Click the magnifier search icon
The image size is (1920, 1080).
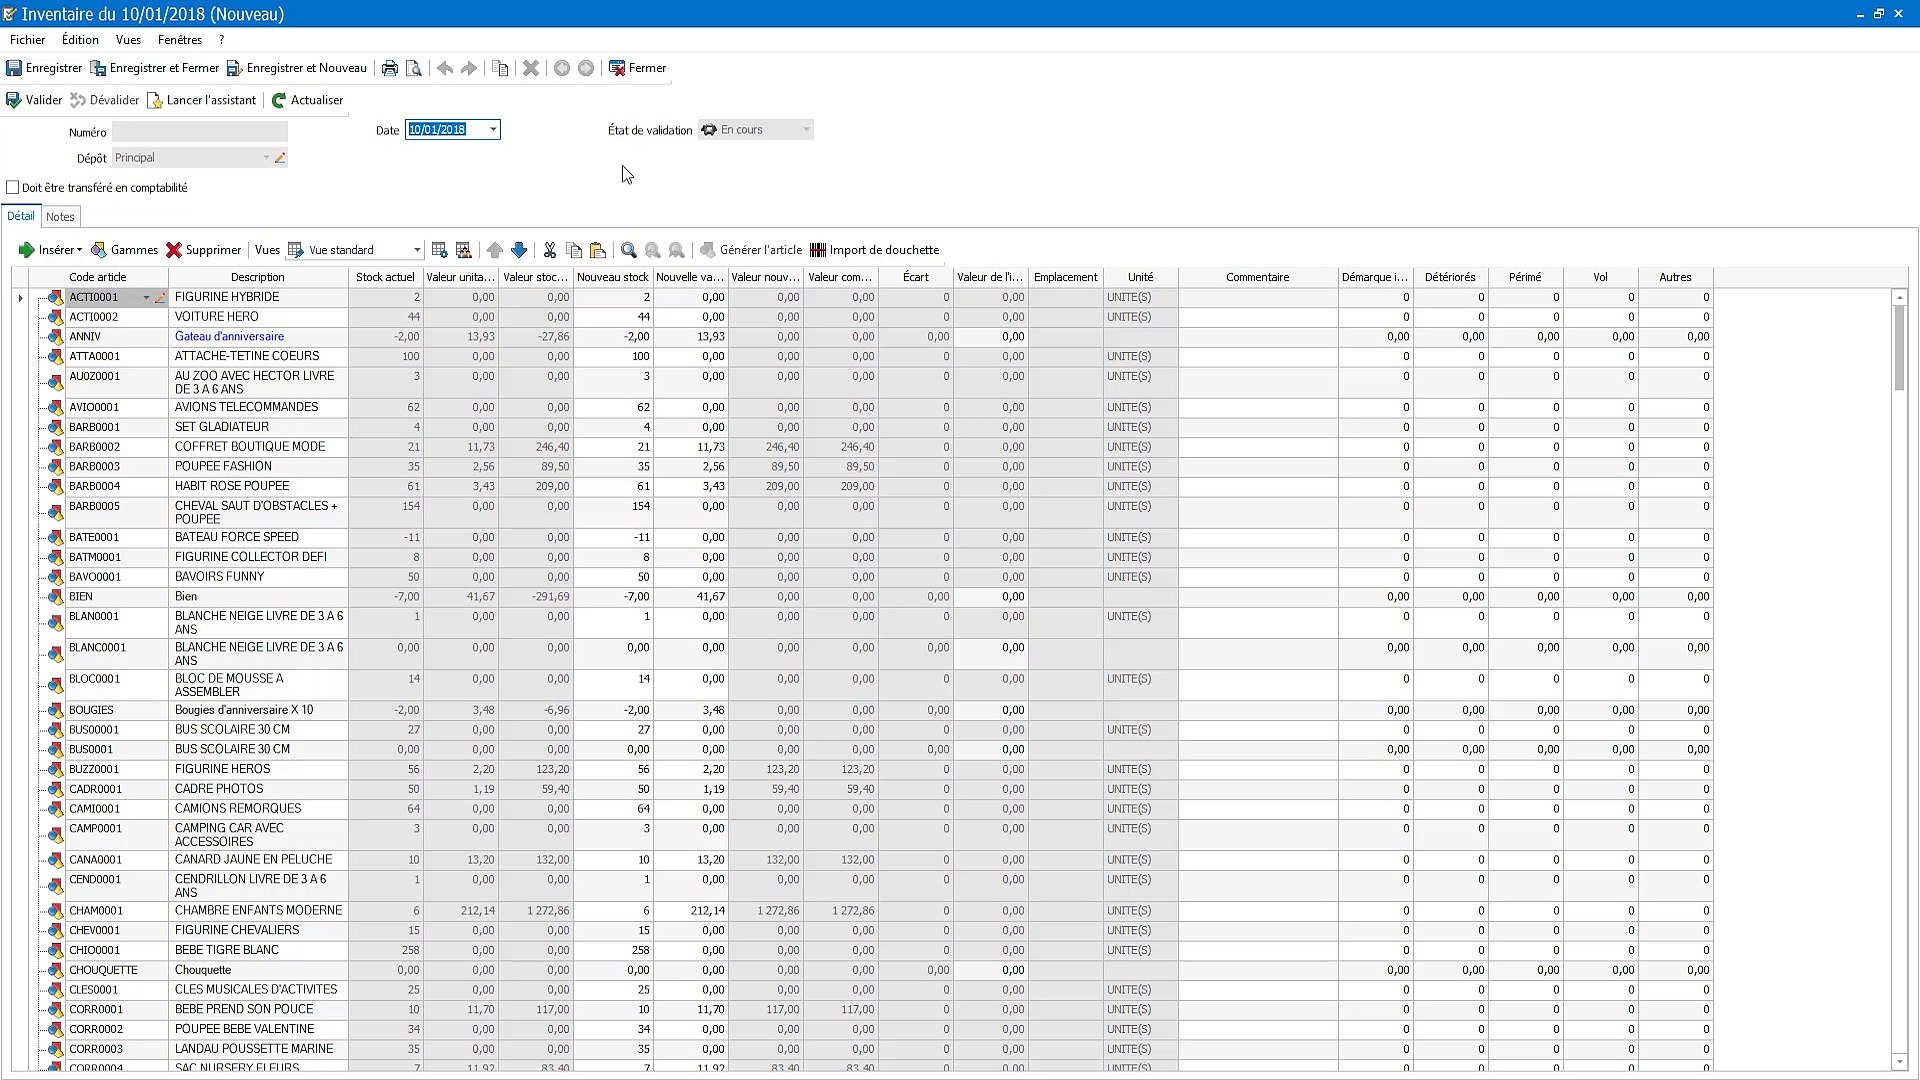click(629, 250)
